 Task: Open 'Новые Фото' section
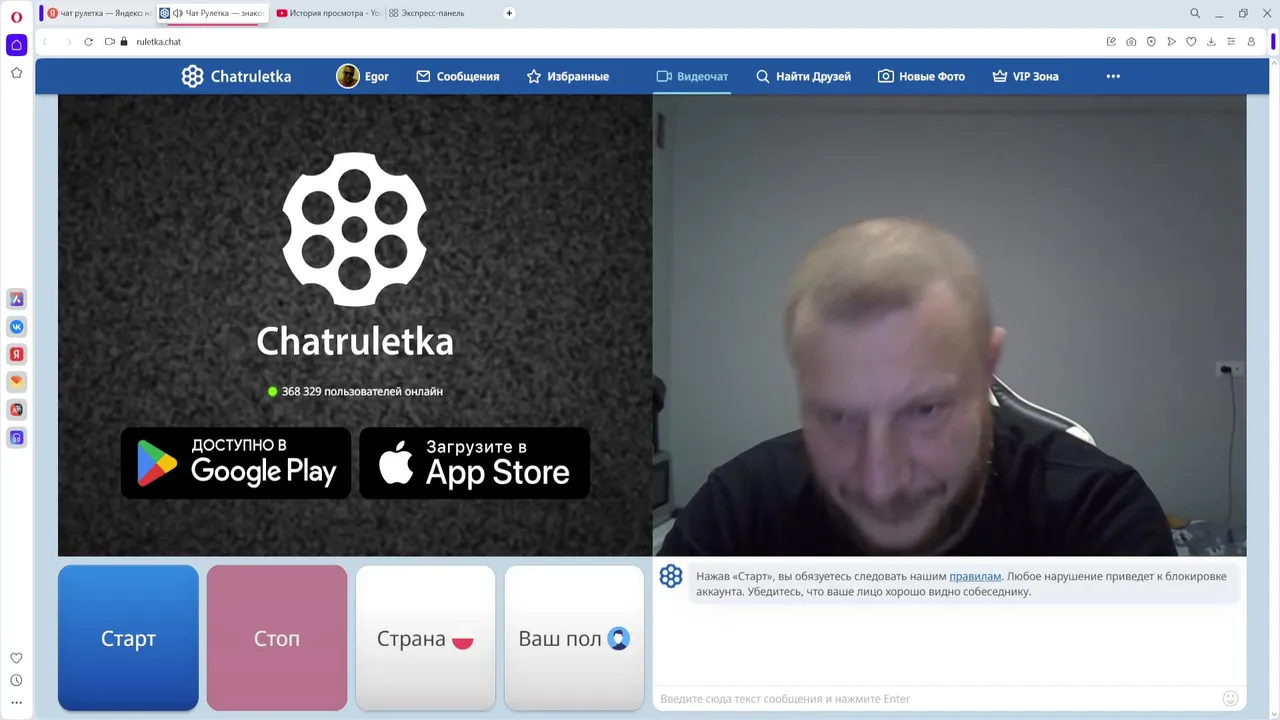[x=921, y=76]
